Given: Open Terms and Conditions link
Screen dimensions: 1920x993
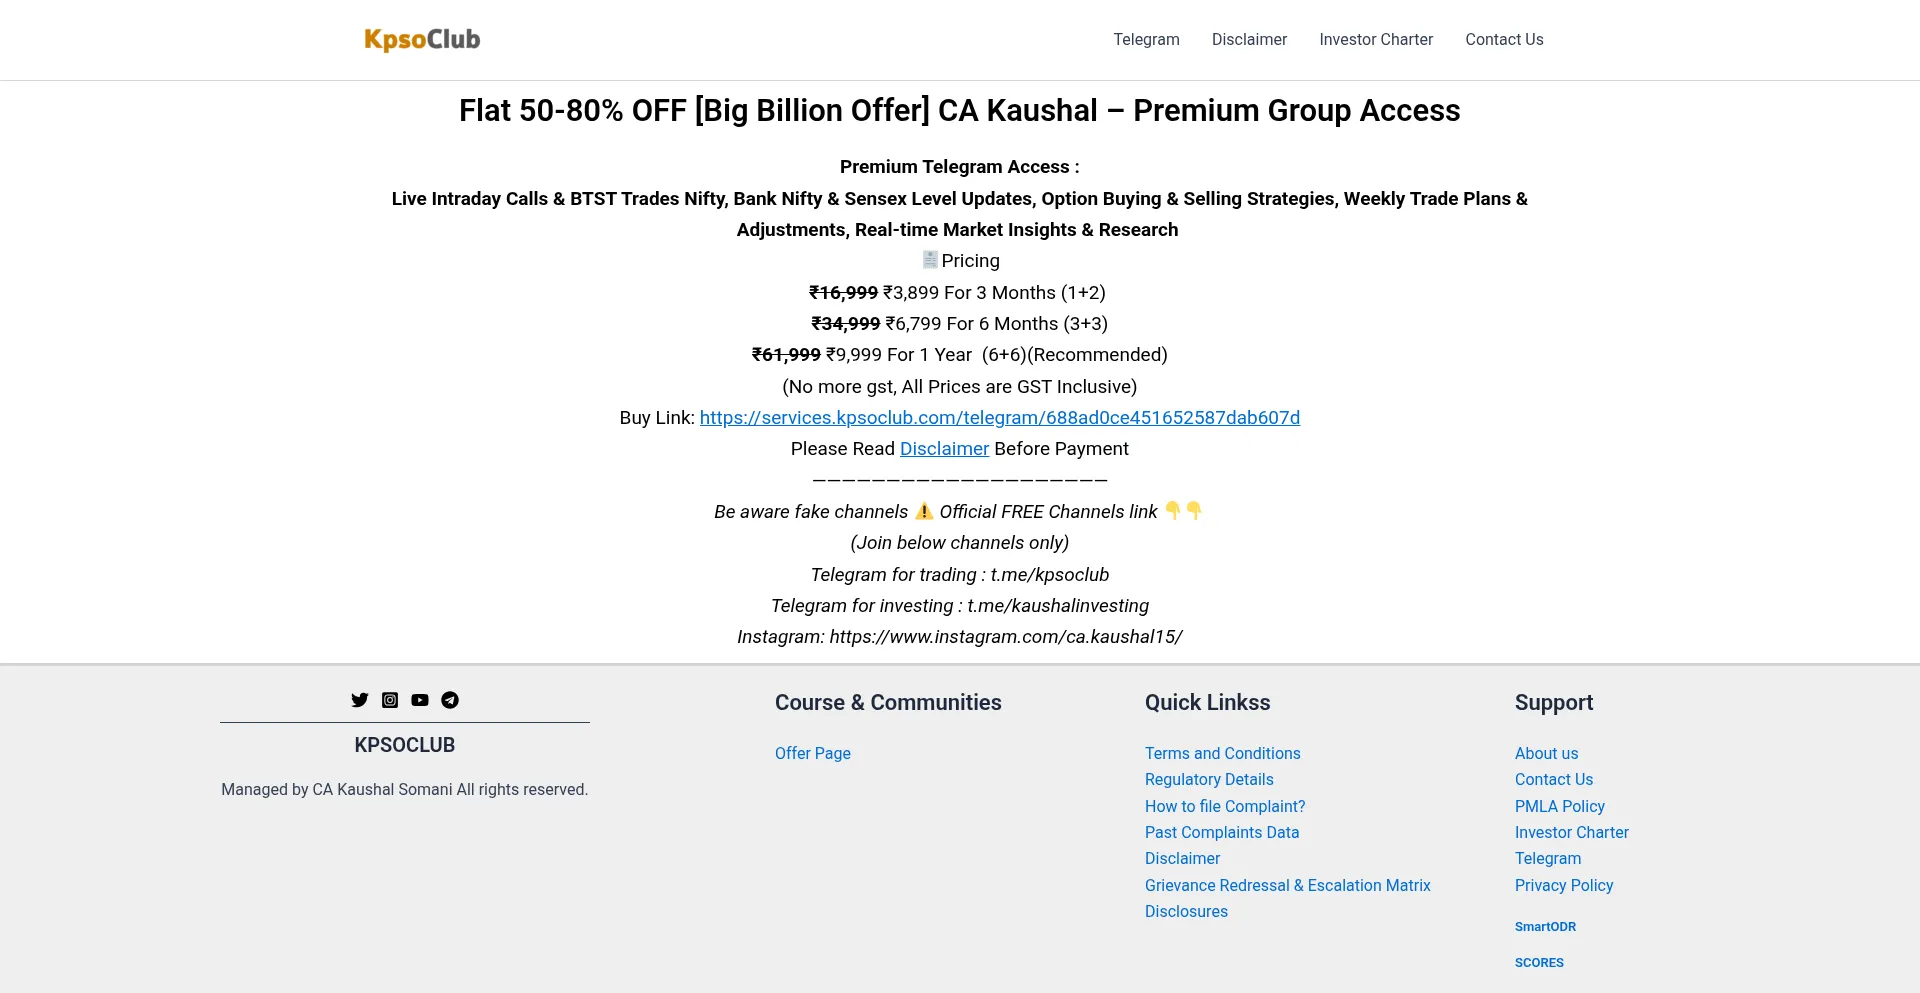Looking at the screenshot, I should (x=1223, y=753).
